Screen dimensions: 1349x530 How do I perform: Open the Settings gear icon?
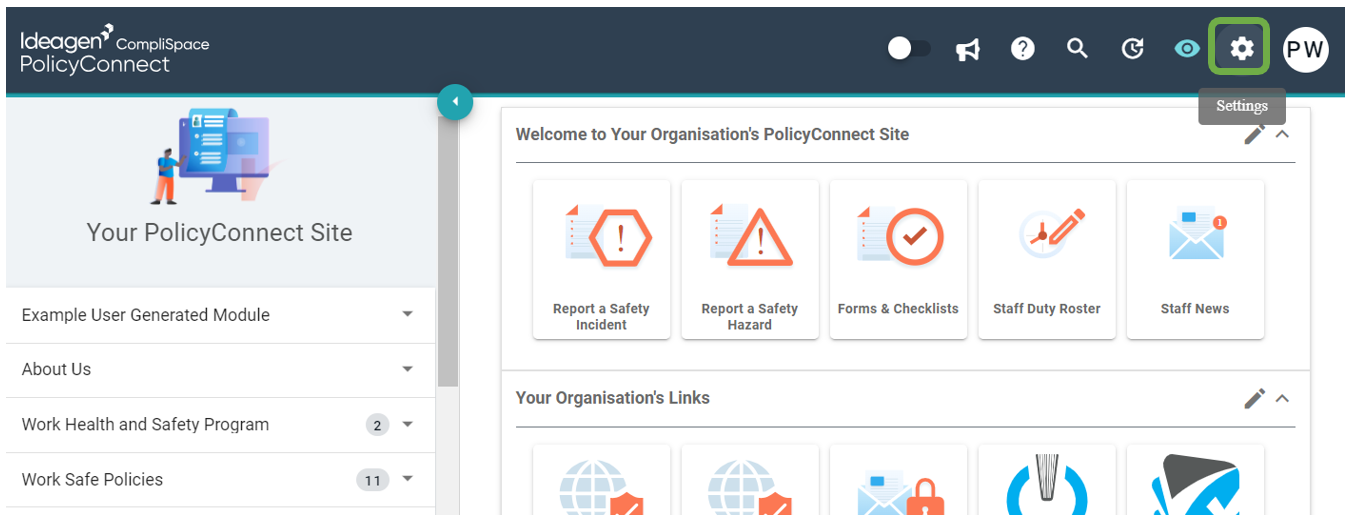pos(1241,47)
